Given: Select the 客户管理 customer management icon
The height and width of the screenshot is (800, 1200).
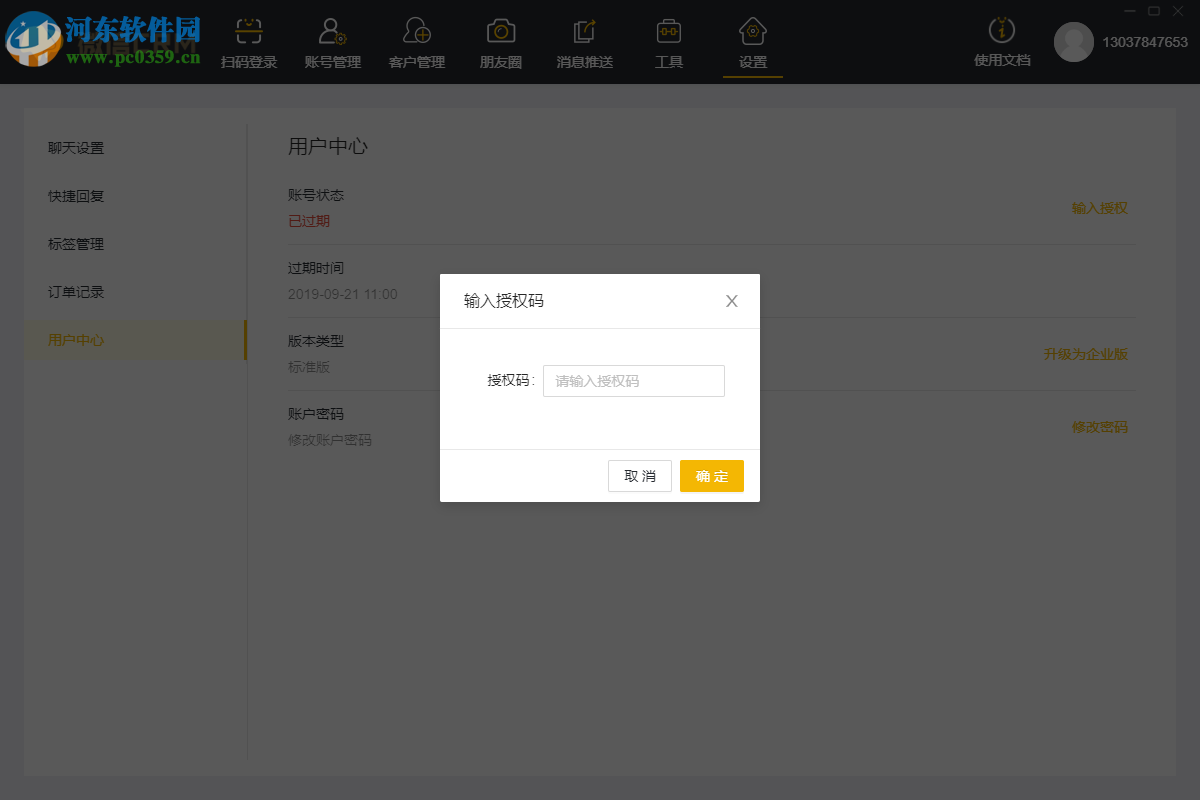Looking at the screenshot, I should point(416,40).
